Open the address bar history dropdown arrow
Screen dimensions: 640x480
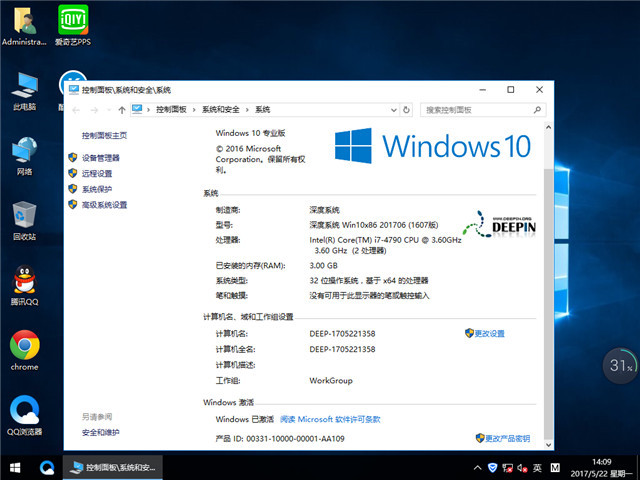[393, 110]
